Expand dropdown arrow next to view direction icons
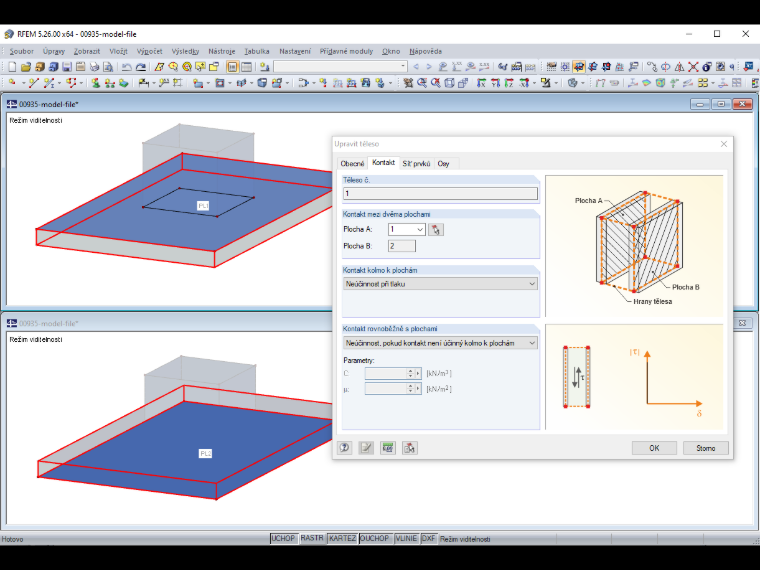Image resolution: width=760 pixels, height=570 pixels. [x=534, y=83]
